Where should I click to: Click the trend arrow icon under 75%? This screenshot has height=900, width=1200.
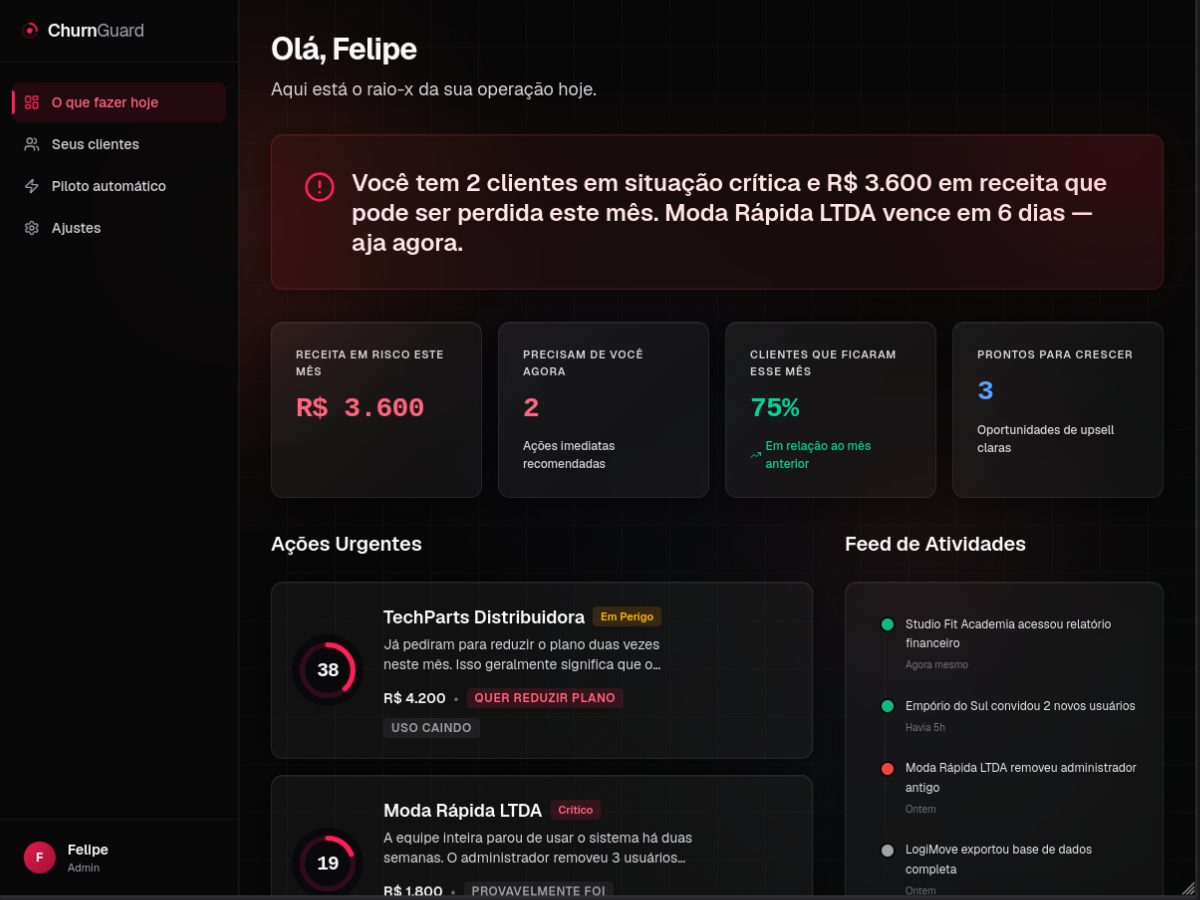pos(756,455)
